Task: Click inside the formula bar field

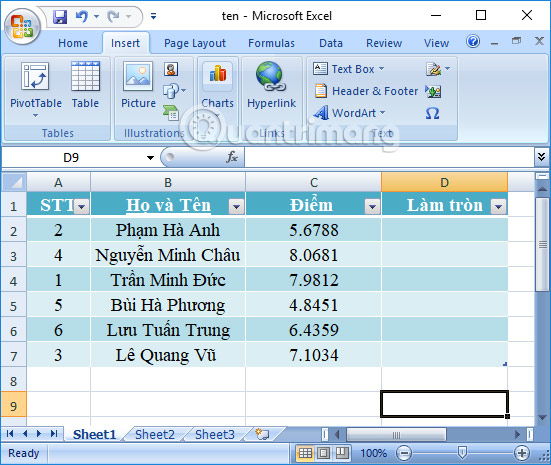Action: point(389,157)
